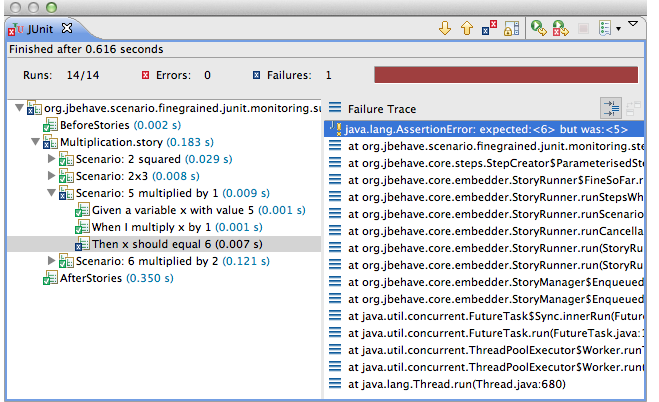The width and height of the screenshot is (659, 402).
Task: Click the Rerun Test icon
Action: [538, 29]
